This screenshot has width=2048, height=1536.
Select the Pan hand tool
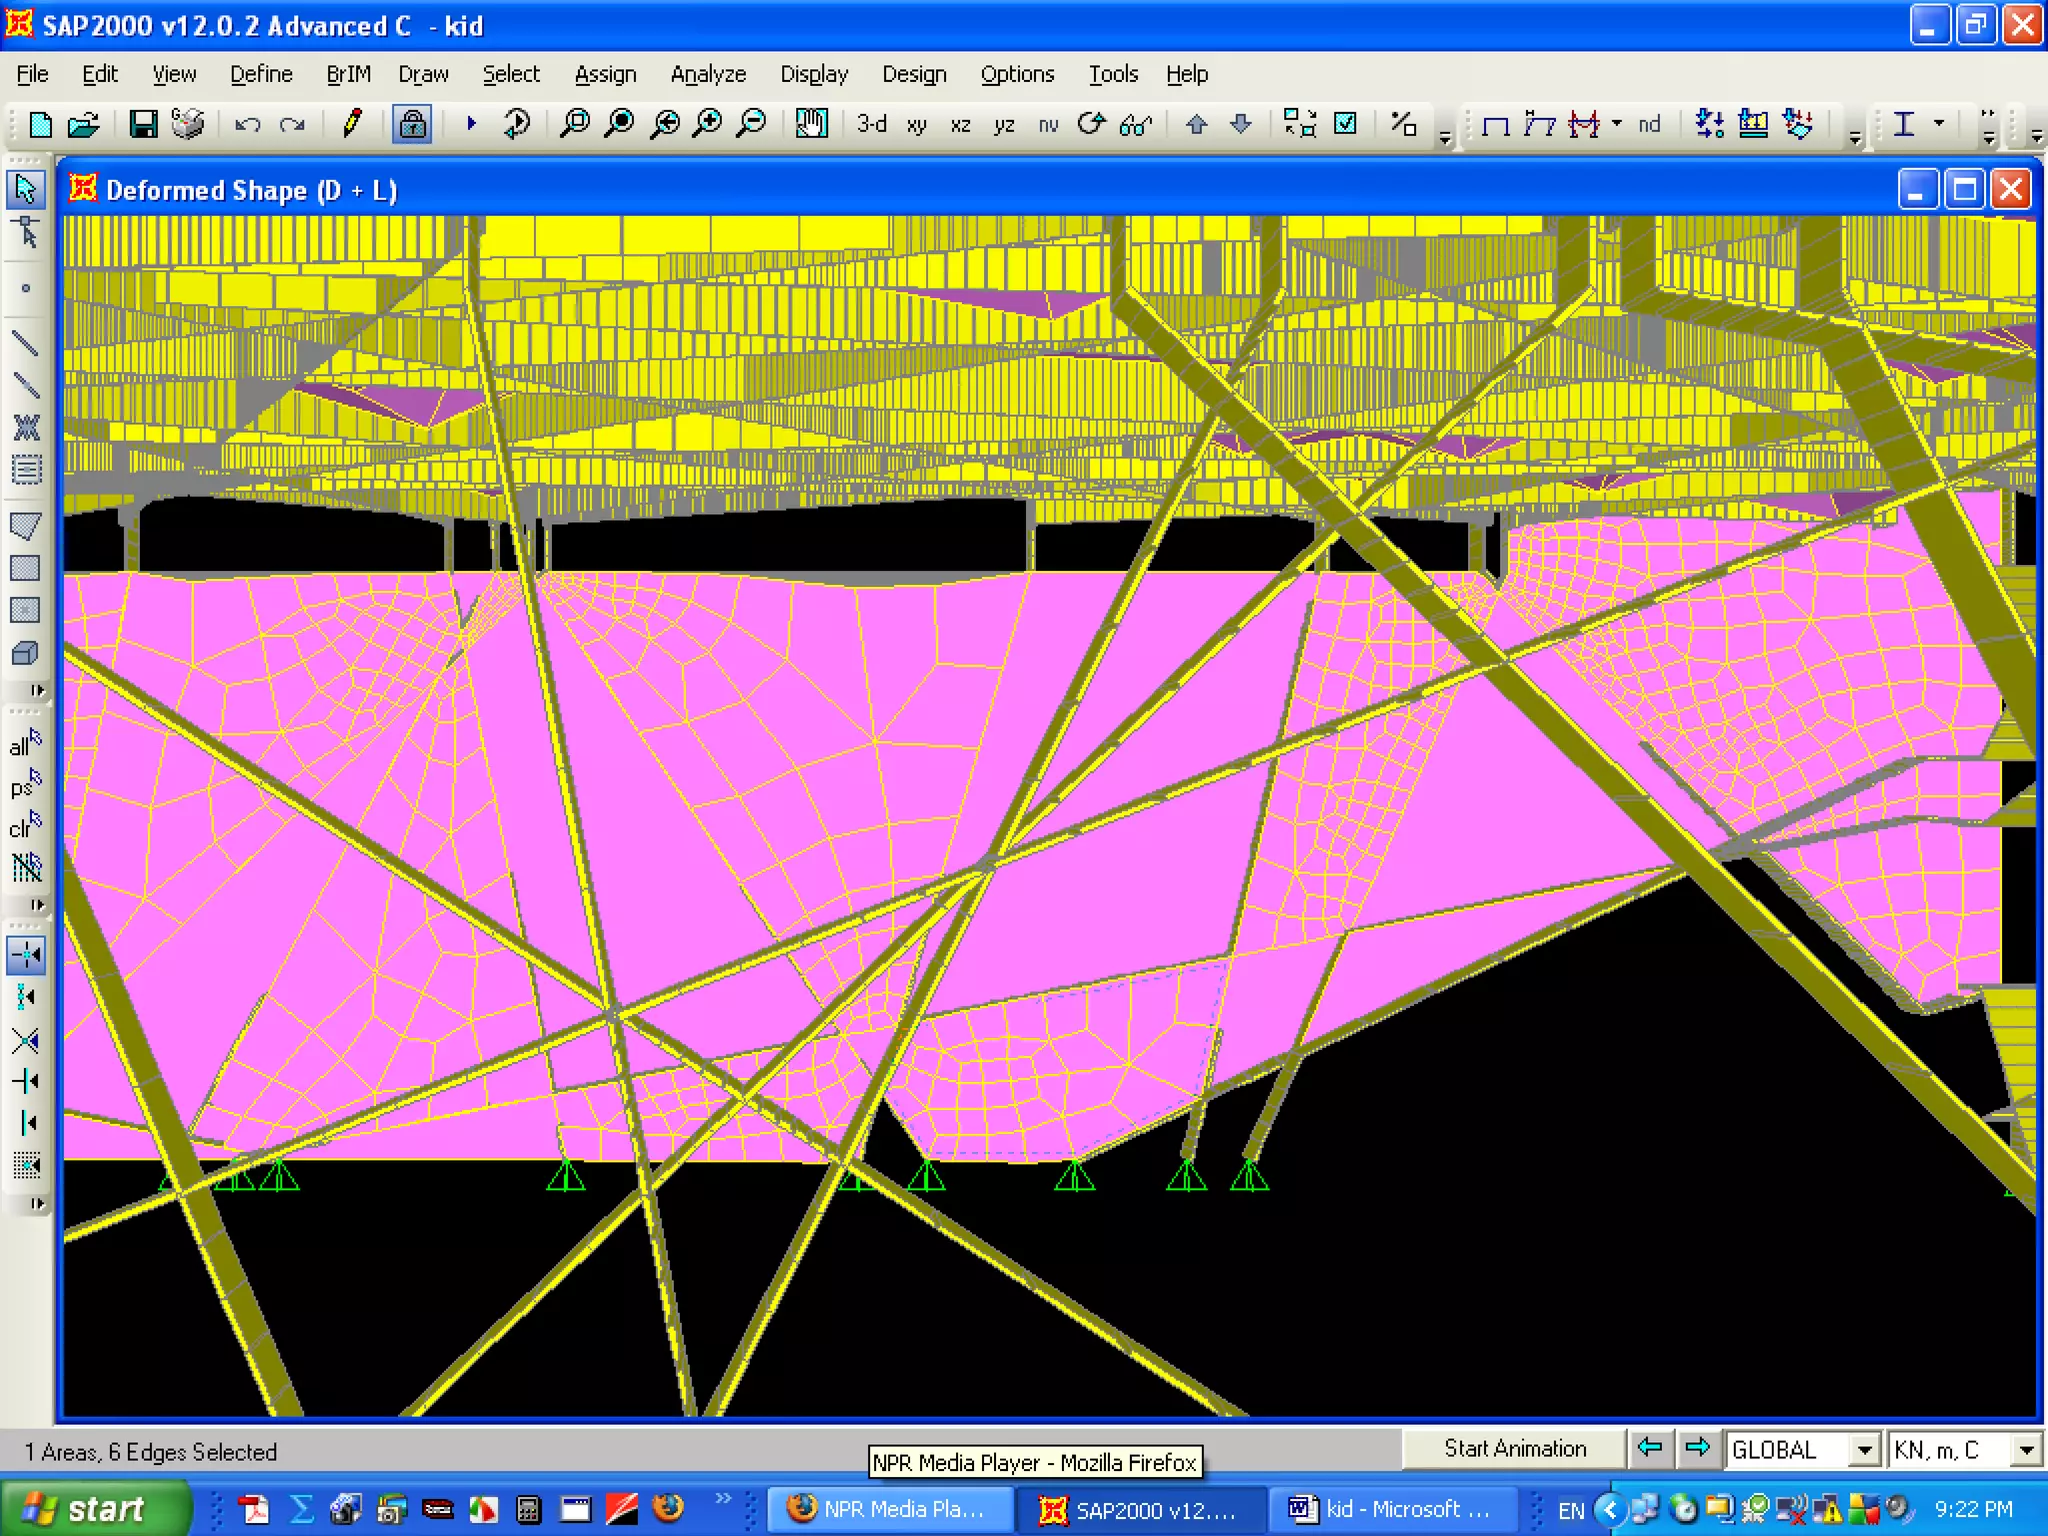[x=811, y=124]
